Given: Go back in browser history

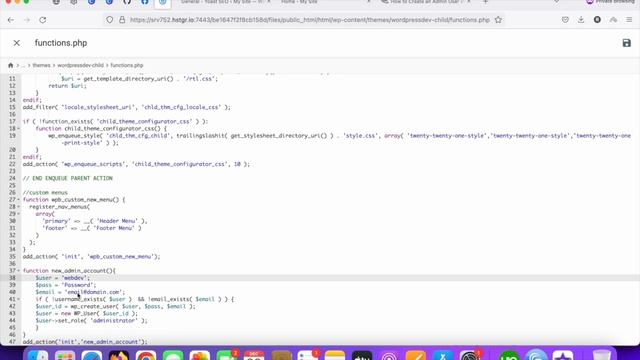Looking at the screenshot, I should click(x=11, y=20).
